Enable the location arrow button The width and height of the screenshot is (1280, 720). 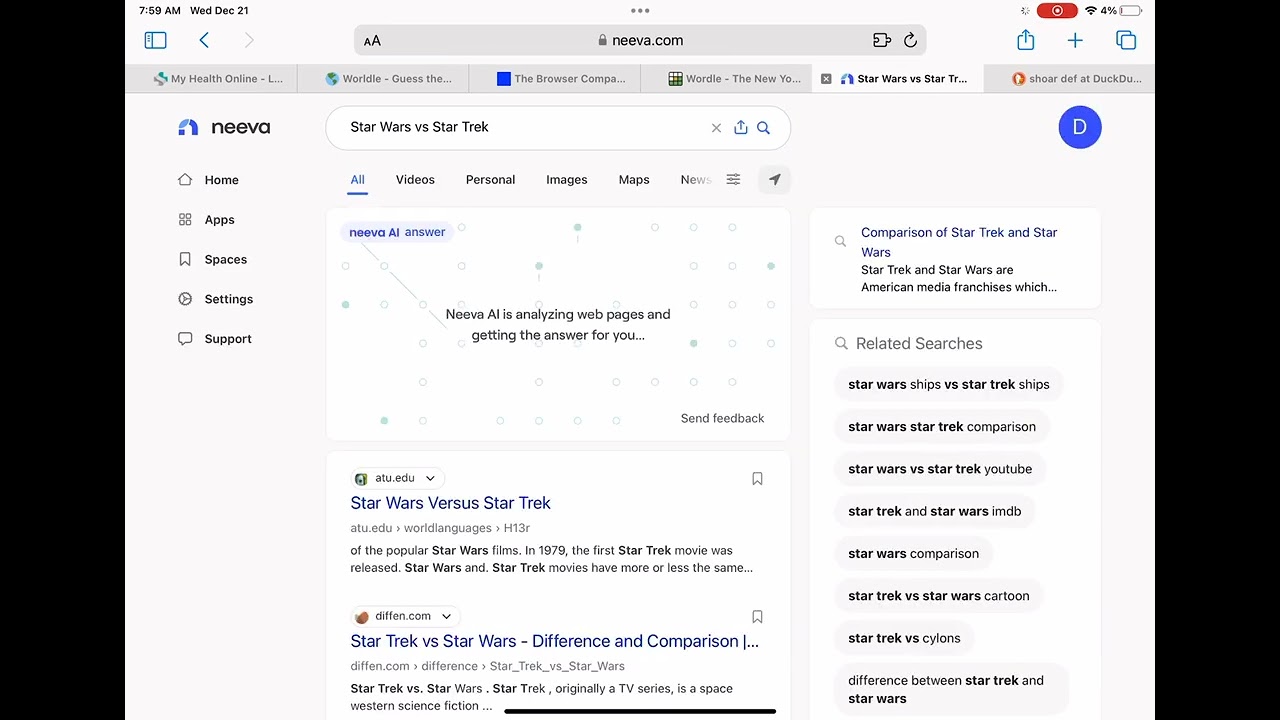tap(775, 180)
